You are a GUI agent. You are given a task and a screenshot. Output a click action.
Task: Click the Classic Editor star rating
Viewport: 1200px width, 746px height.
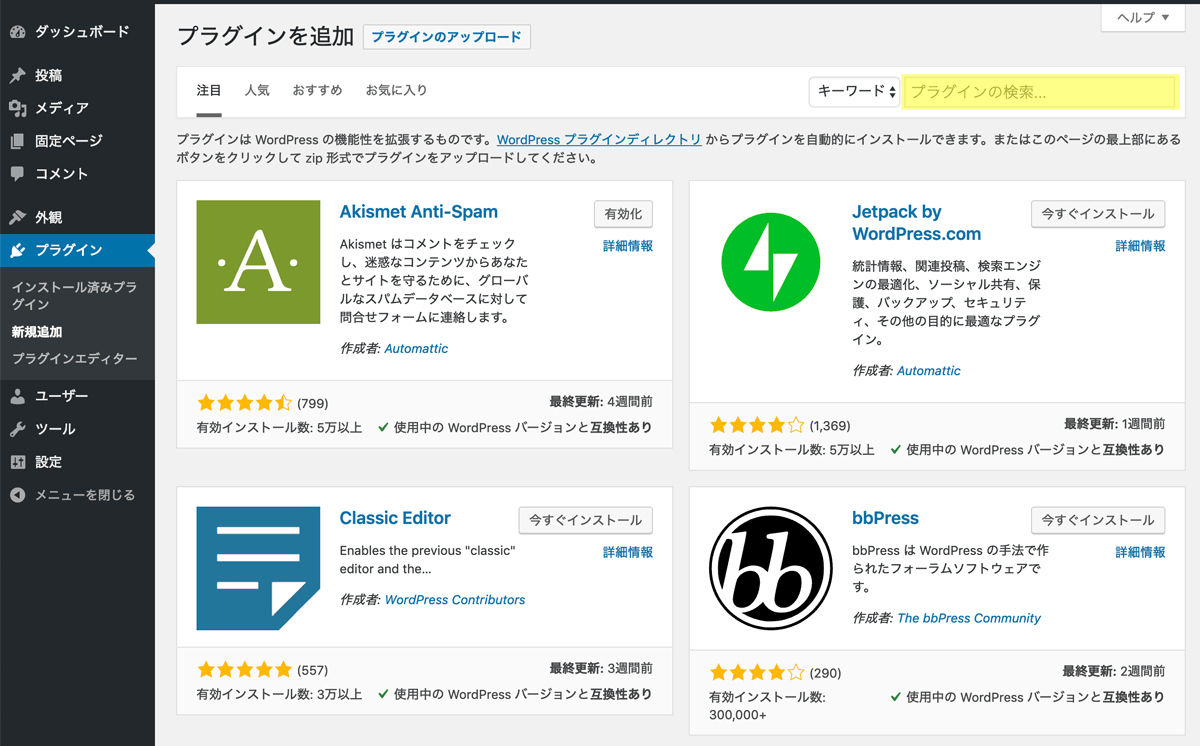point(244,670)
